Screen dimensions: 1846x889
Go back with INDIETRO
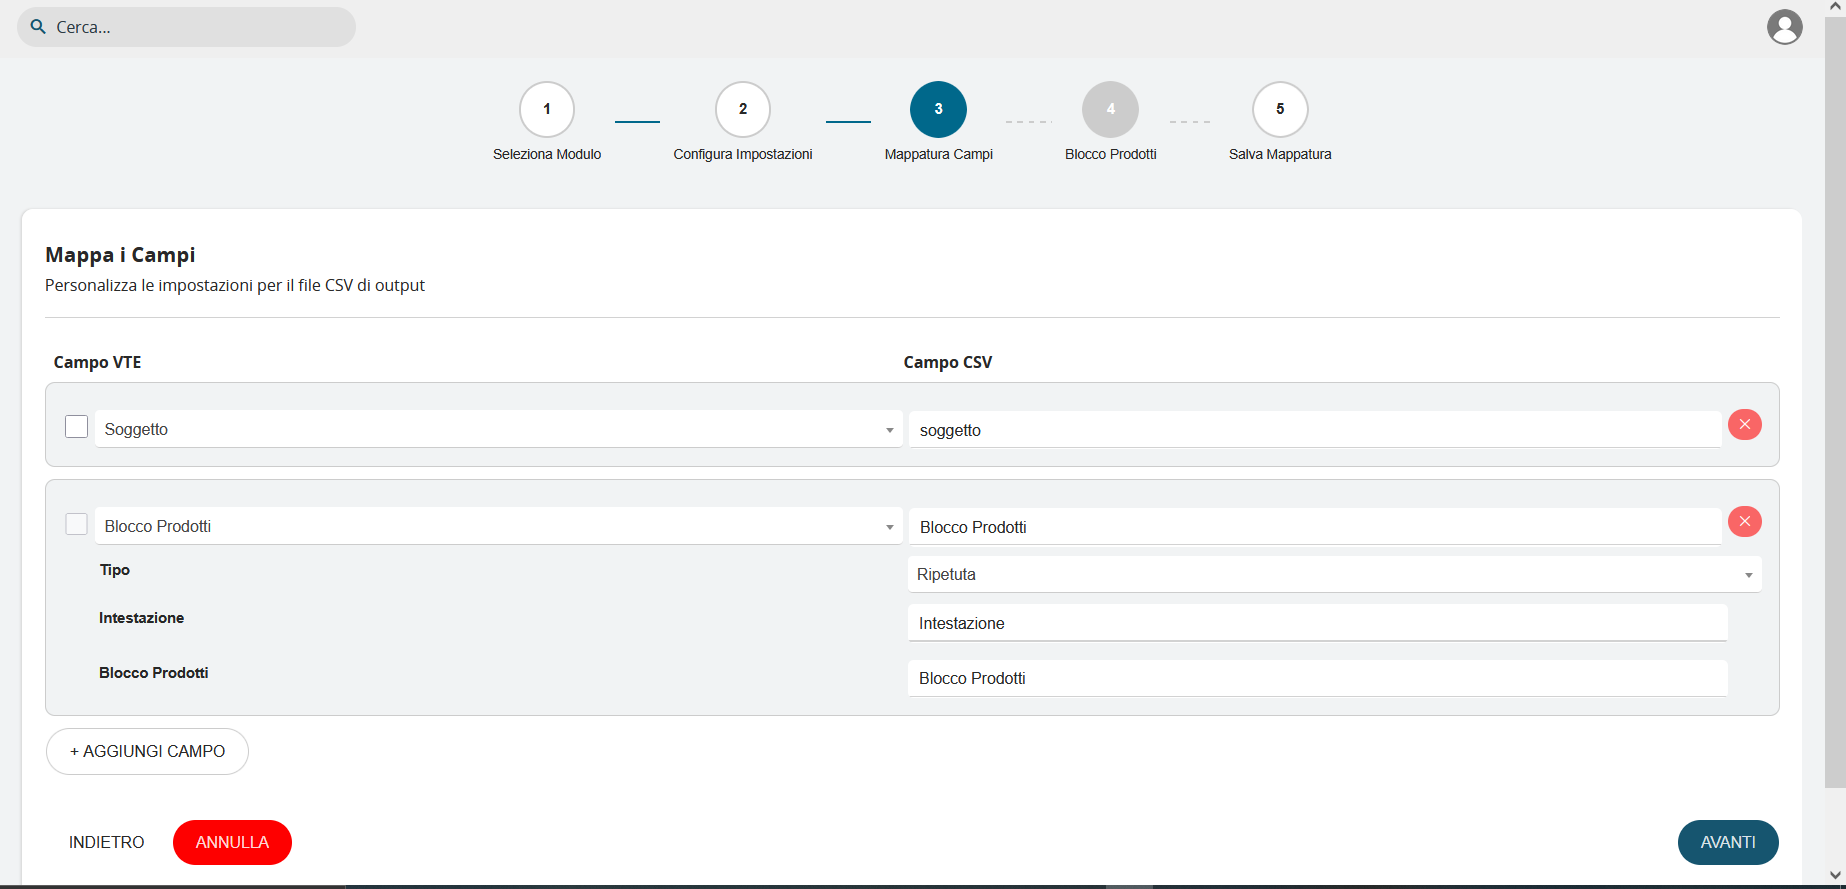pos(106,842)
